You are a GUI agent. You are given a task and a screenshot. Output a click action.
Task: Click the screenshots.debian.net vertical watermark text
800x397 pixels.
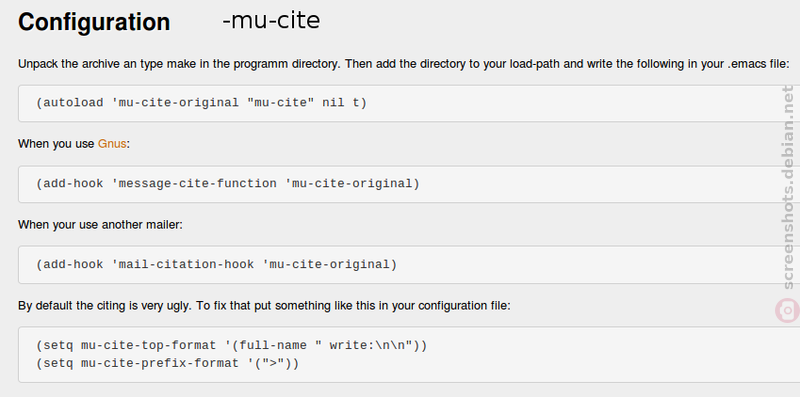(x=788, y=187)
